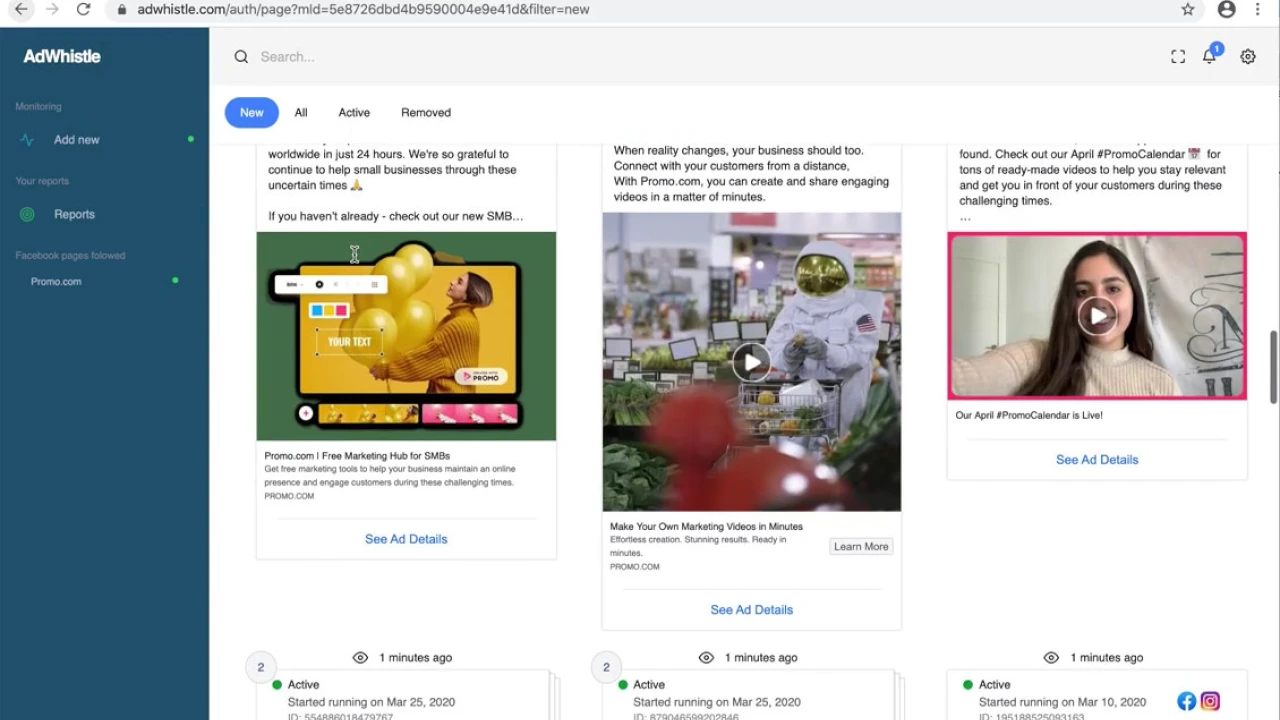Click the eye icon above middle bottom card

706,657
